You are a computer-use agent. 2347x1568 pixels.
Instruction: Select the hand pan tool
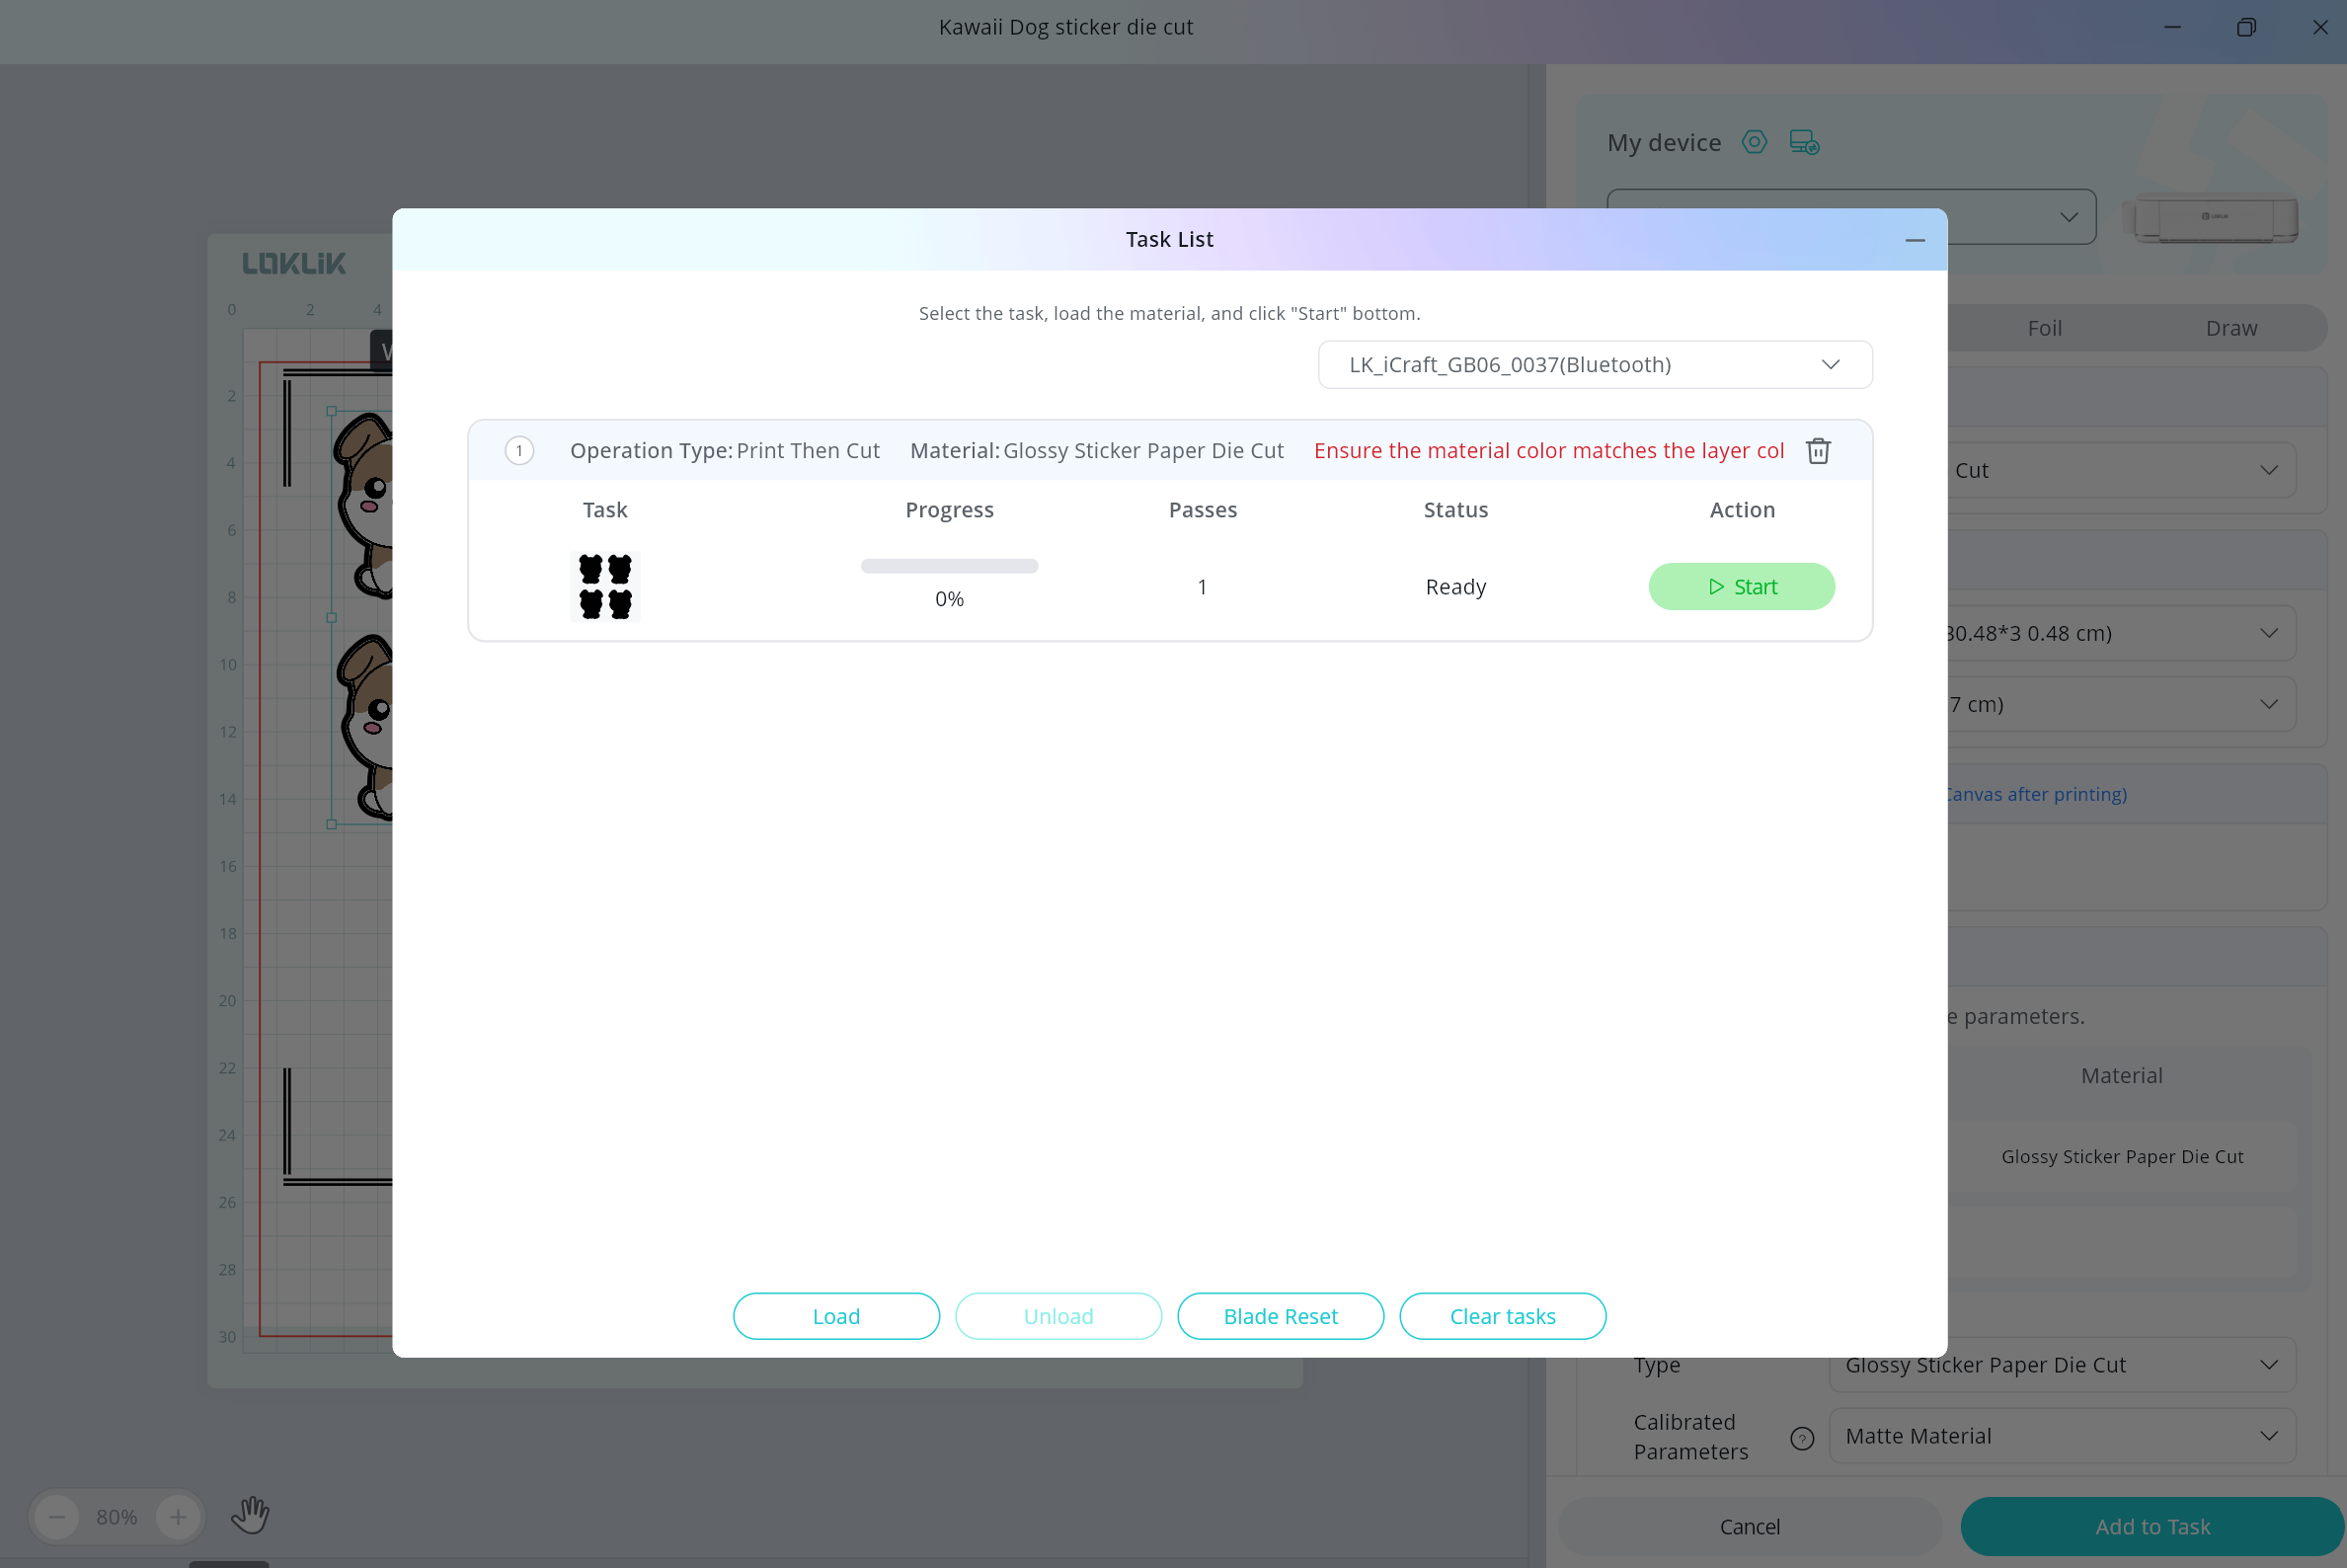(x=250, y=1515)
